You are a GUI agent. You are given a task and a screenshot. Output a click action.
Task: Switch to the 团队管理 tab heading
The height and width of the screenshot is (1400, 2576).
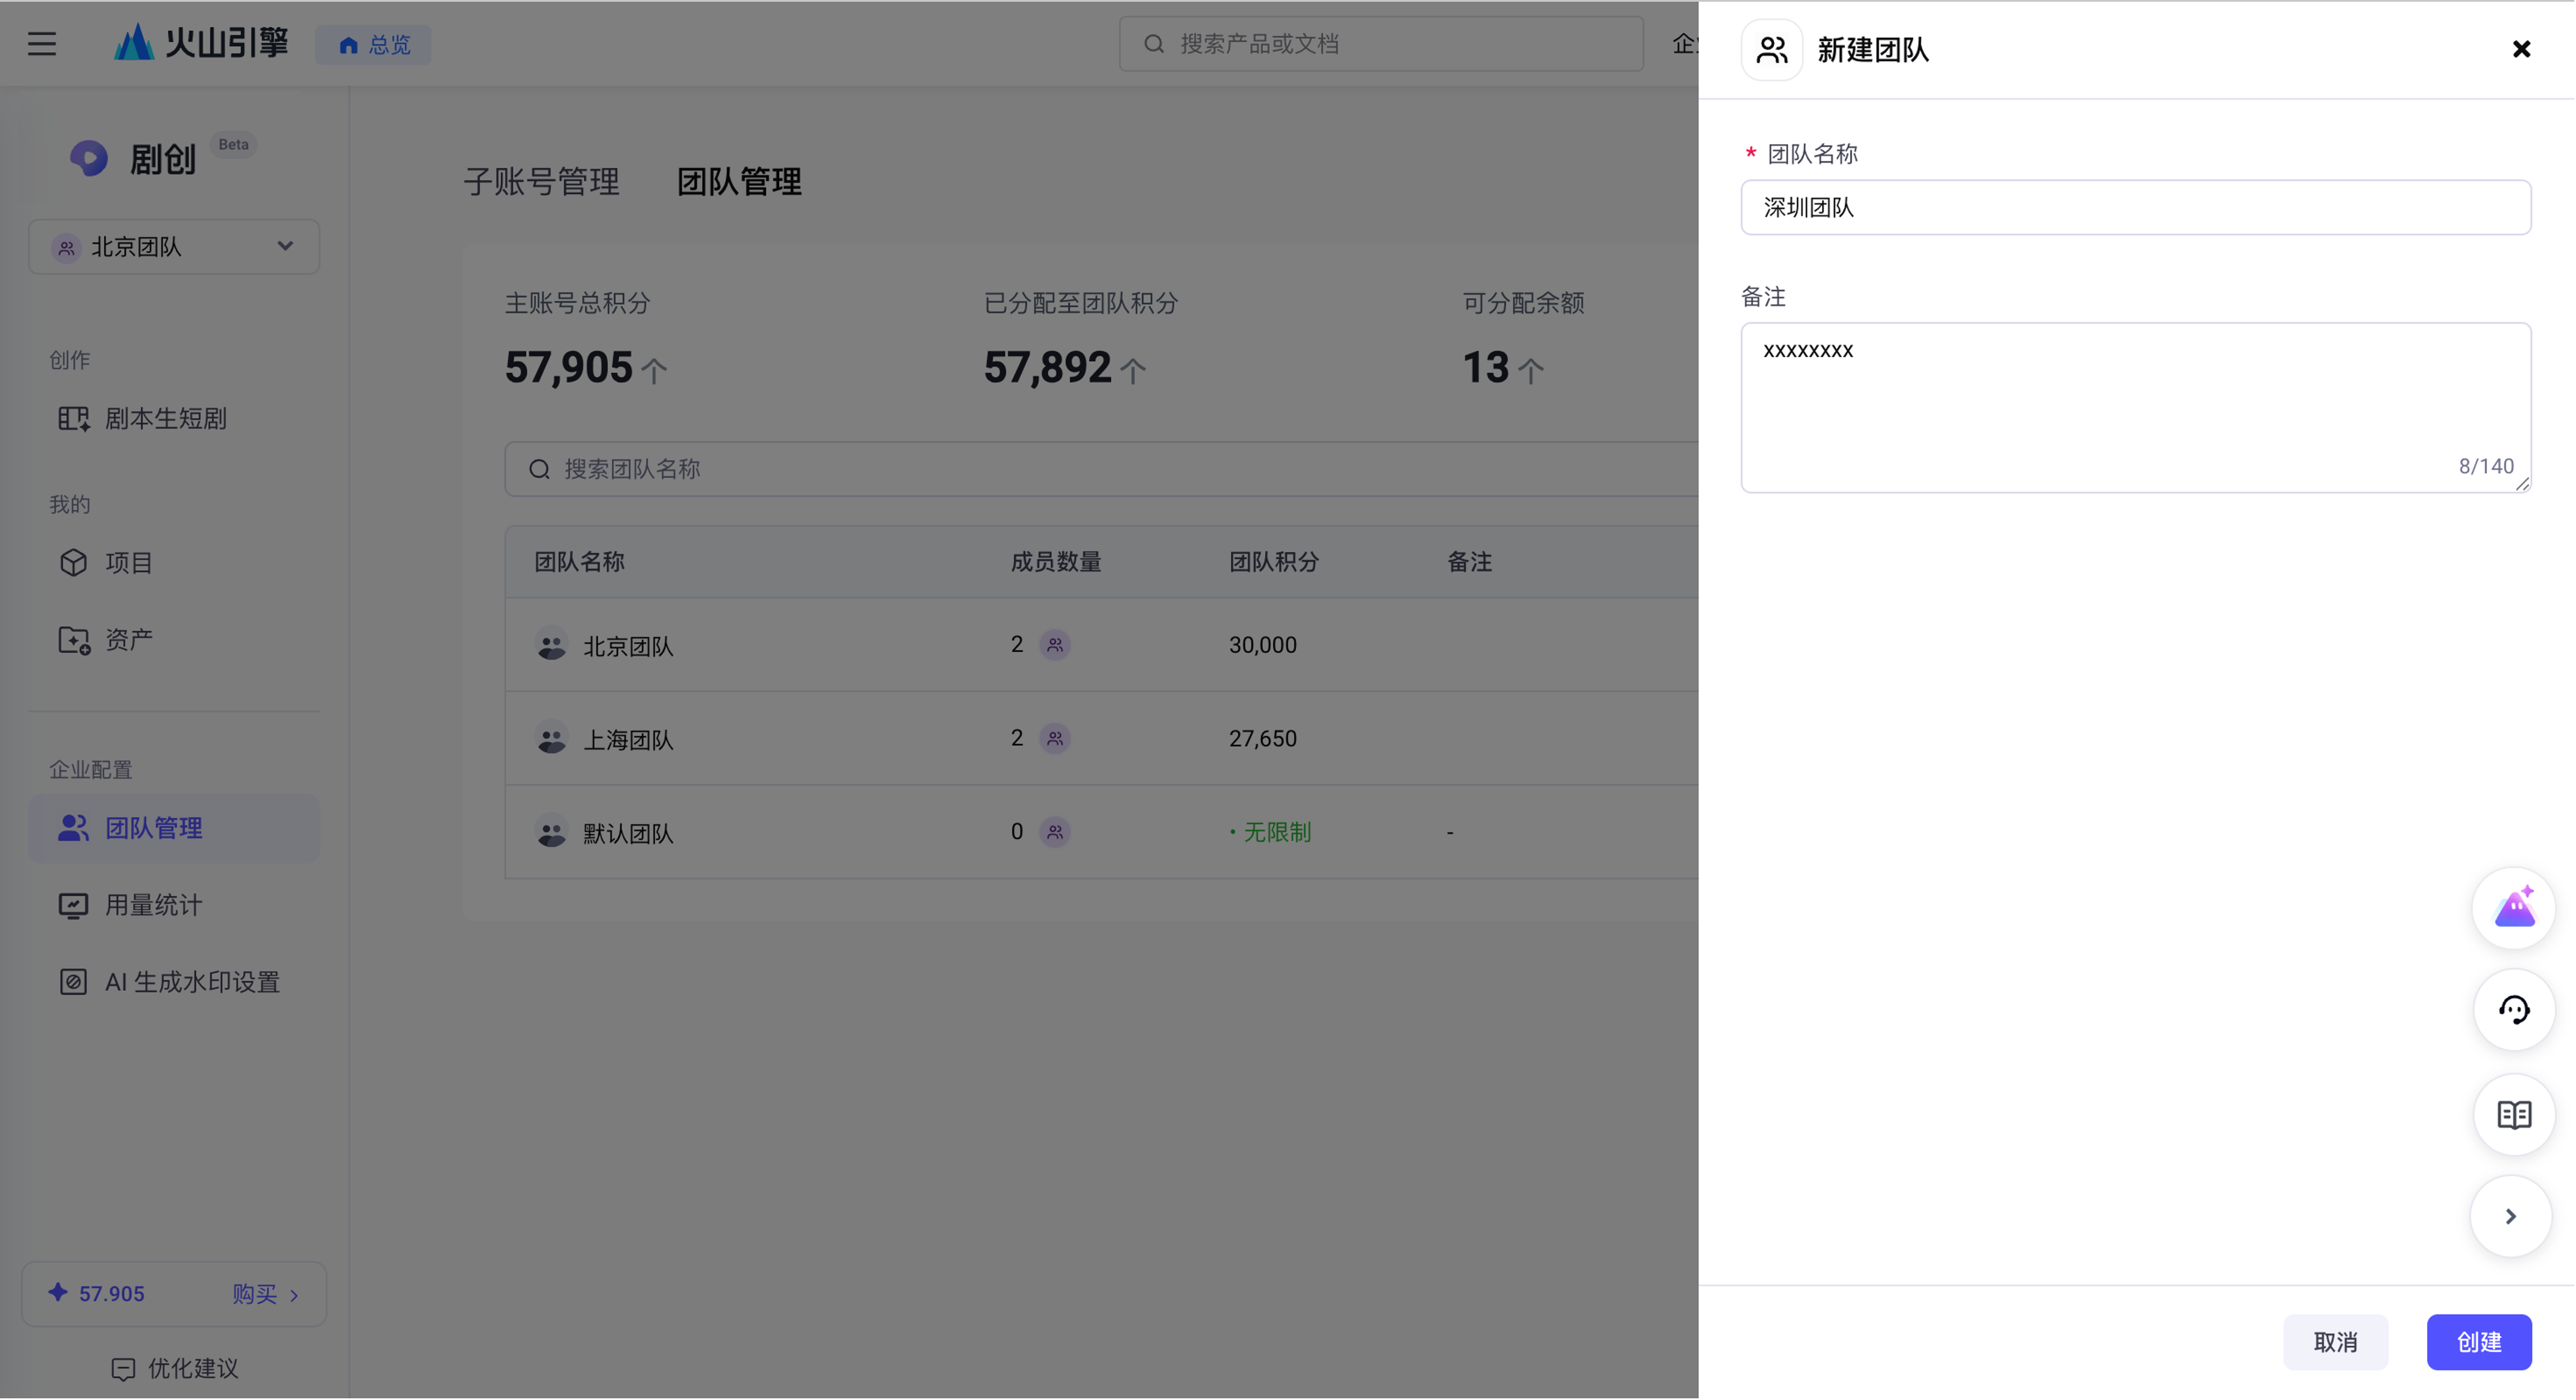point(739,182)
